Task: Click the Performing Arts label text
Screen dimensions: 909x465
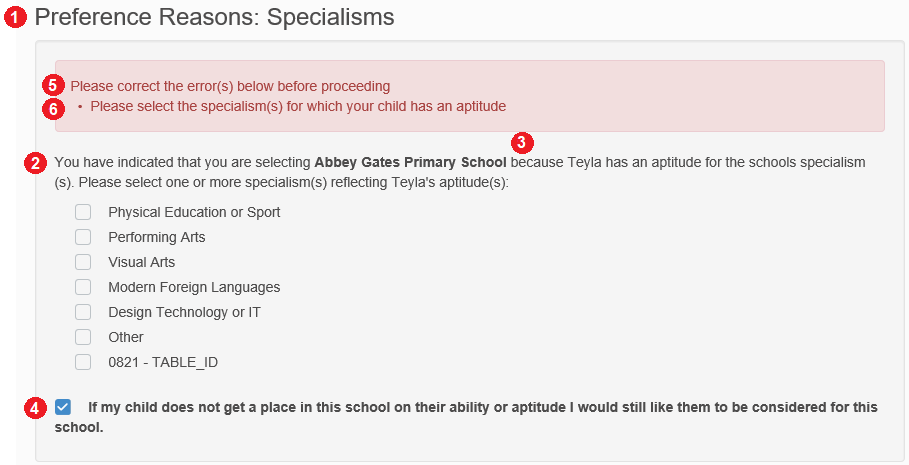Action: tap(157, 237)
